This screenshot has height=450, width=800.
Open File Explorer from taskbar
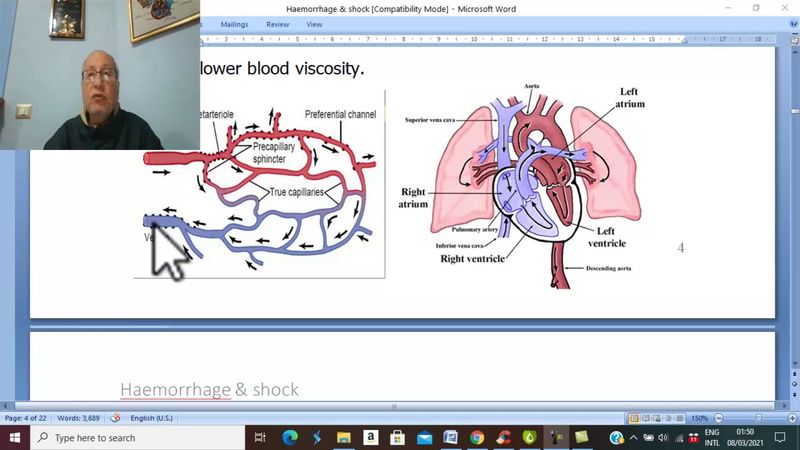[x=343, y=438]
